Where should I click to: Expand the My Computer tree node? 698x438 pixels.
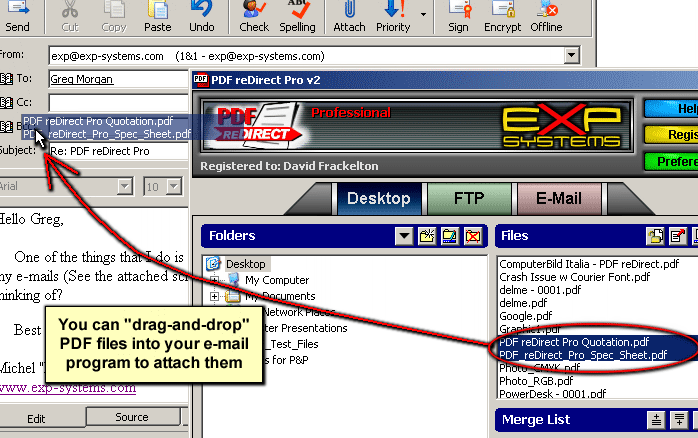coord(214,280)
